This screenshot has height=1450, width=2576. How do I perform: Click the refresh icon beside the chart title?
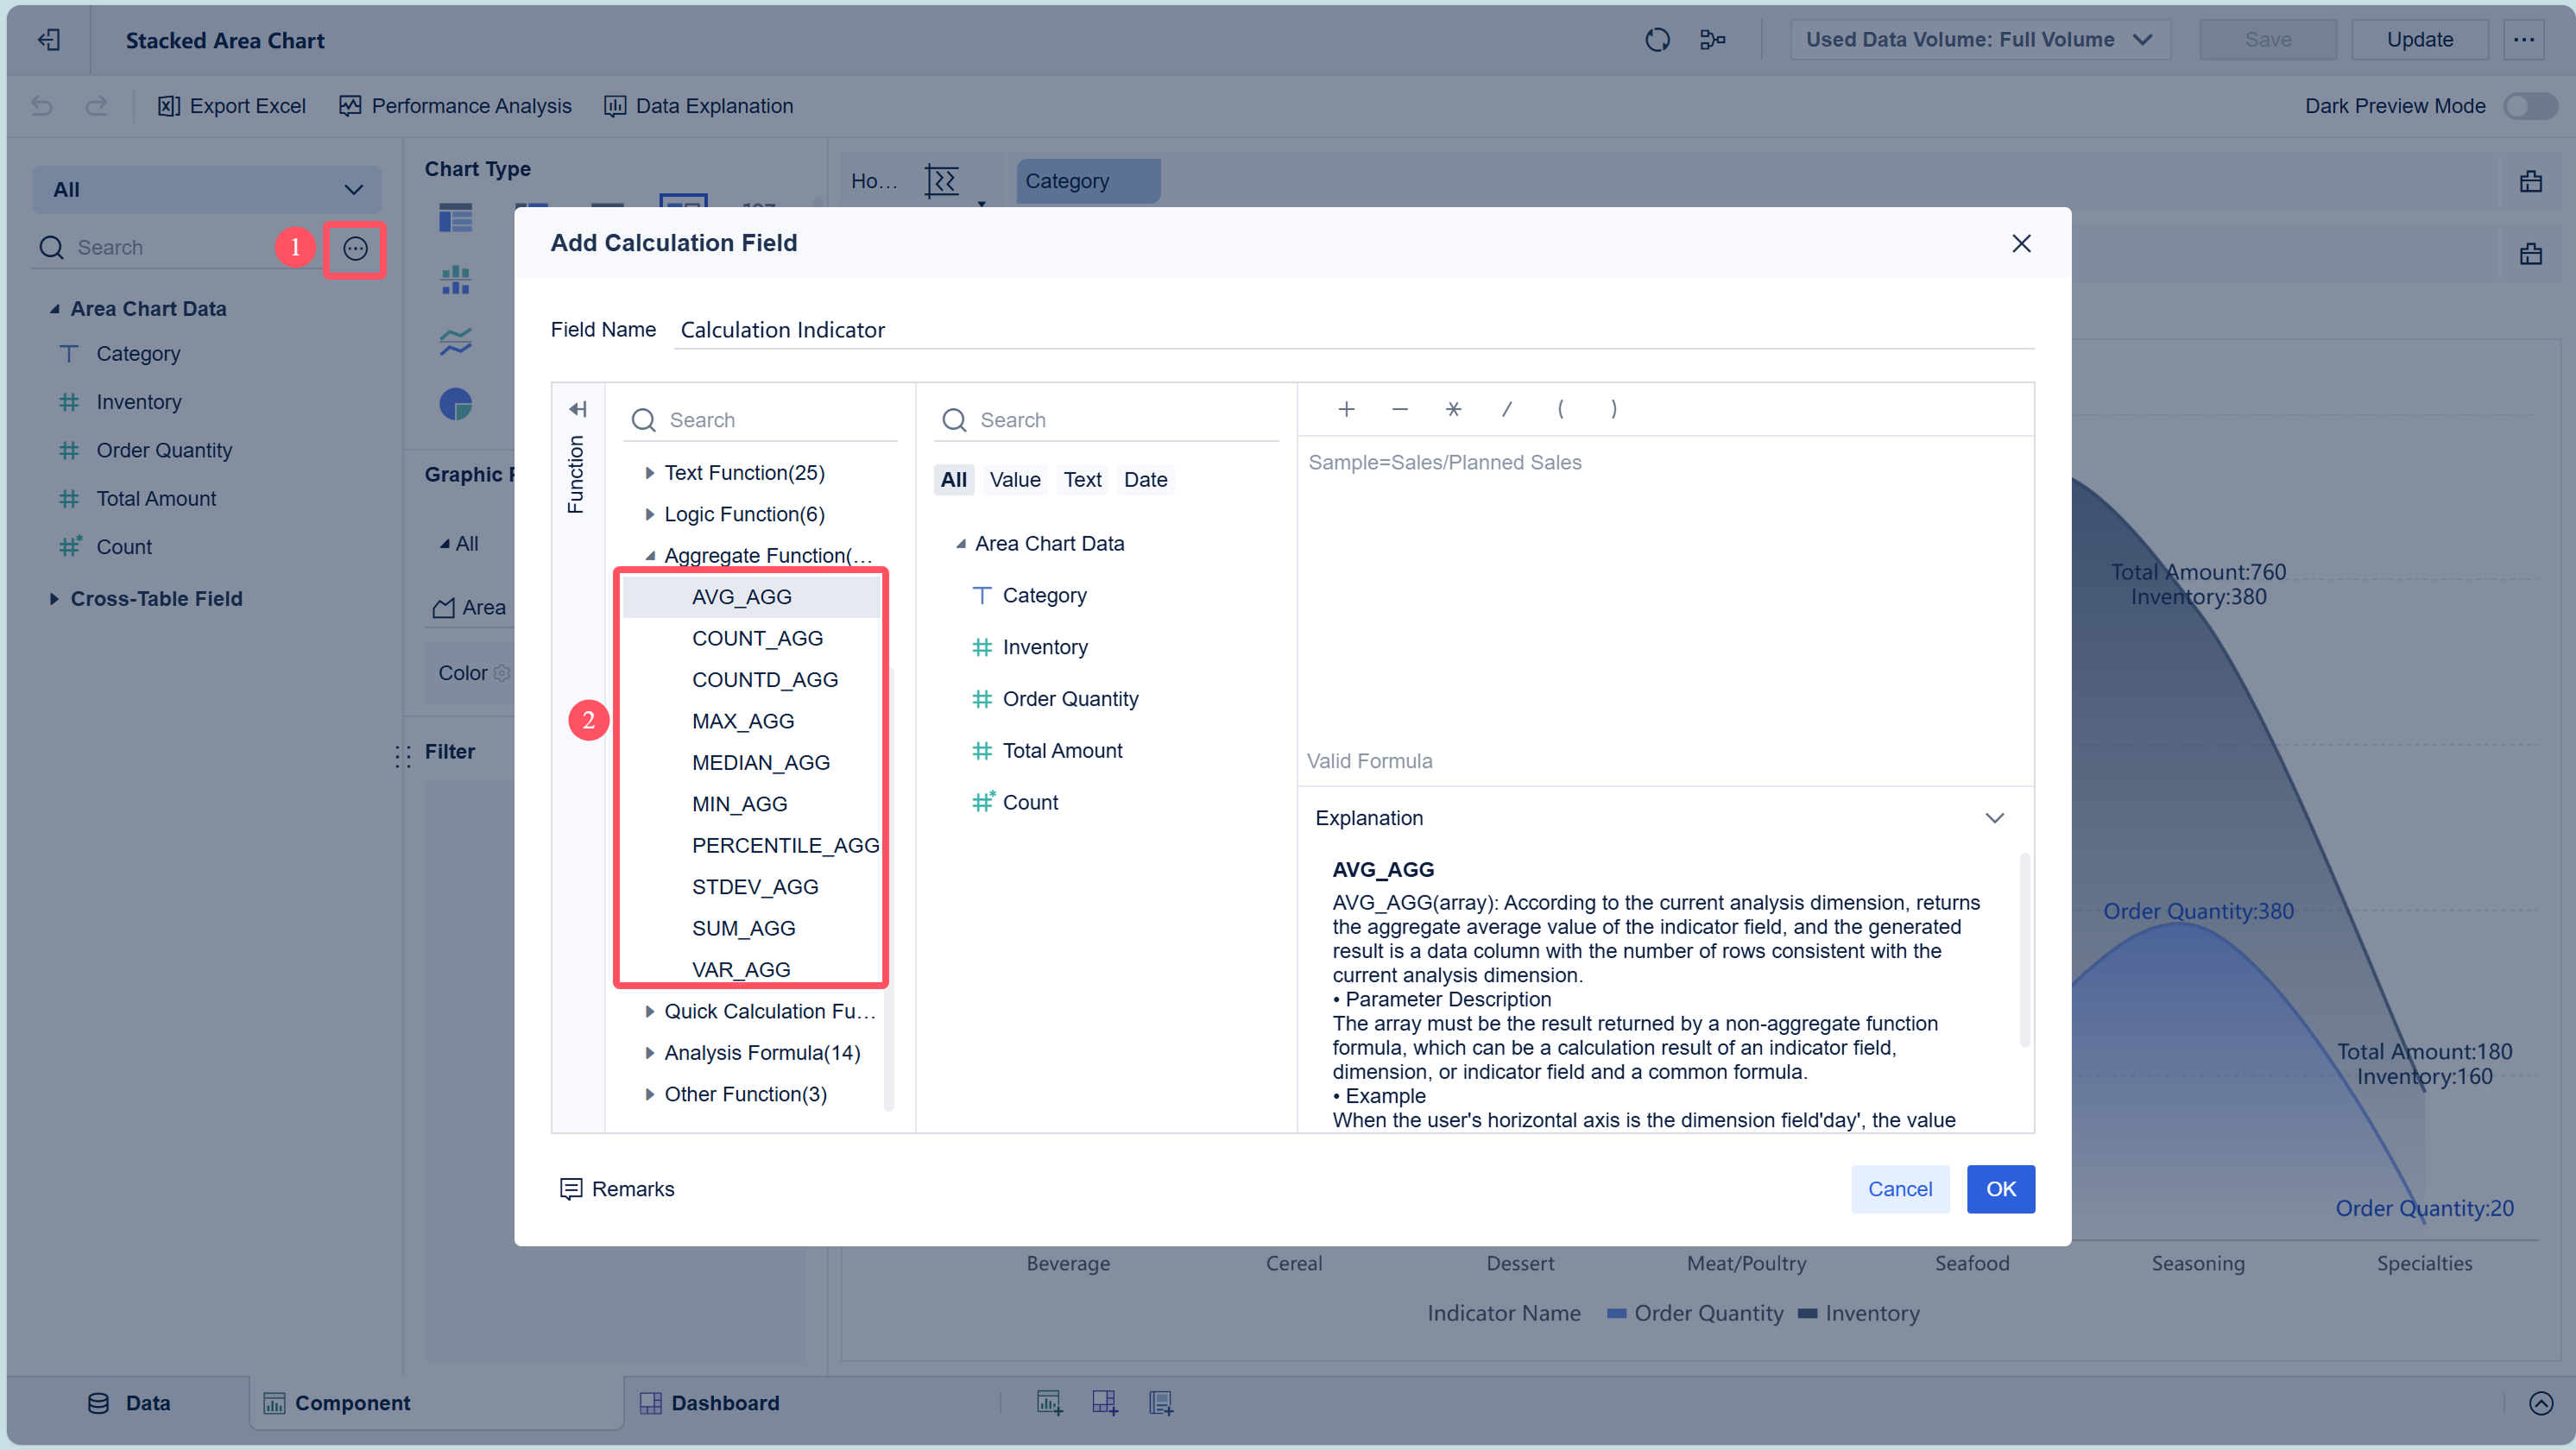[x=1657, y=39]
